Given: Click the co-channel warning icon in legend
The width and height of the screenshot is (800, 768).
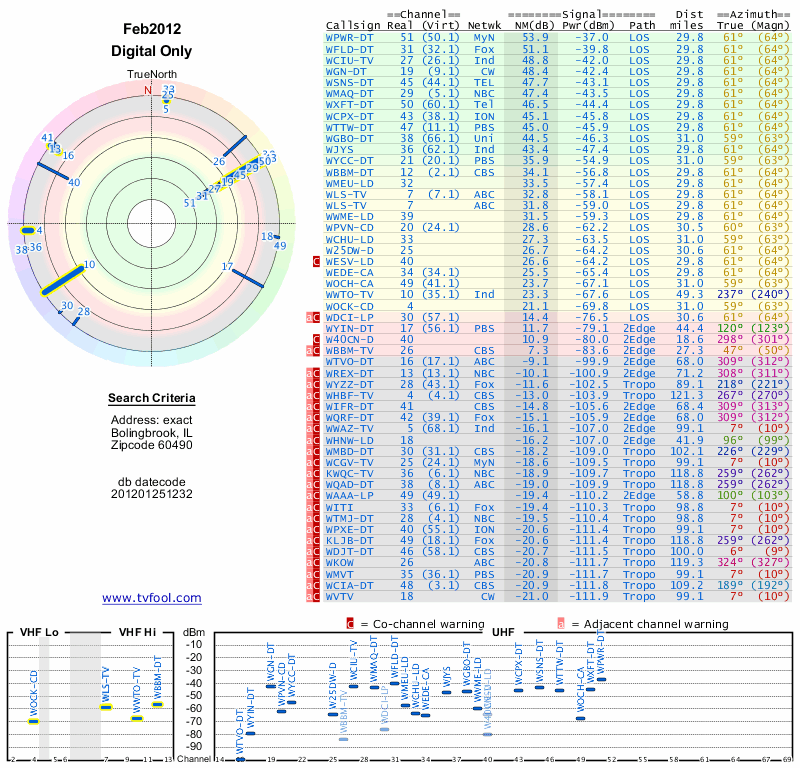Looking at the screenshot, I should (350, 623).
